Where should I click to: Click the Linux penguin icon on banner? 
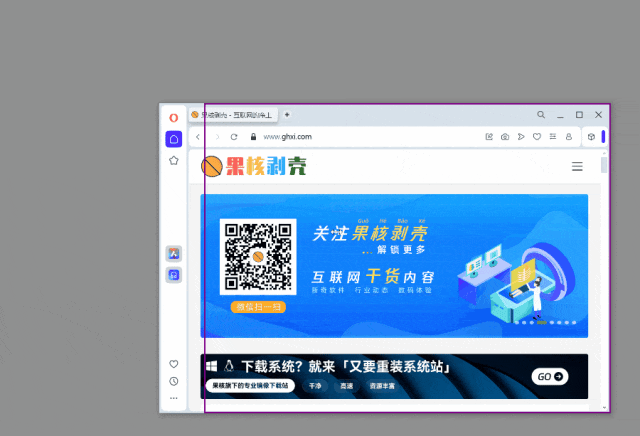tap(229, 366)
